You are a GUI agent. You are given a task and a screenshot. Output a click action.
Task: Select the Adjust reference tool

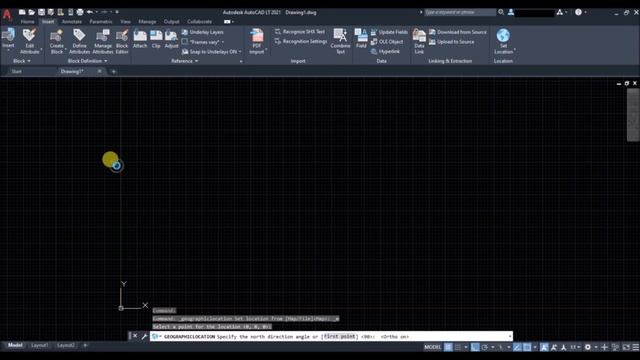171,39
